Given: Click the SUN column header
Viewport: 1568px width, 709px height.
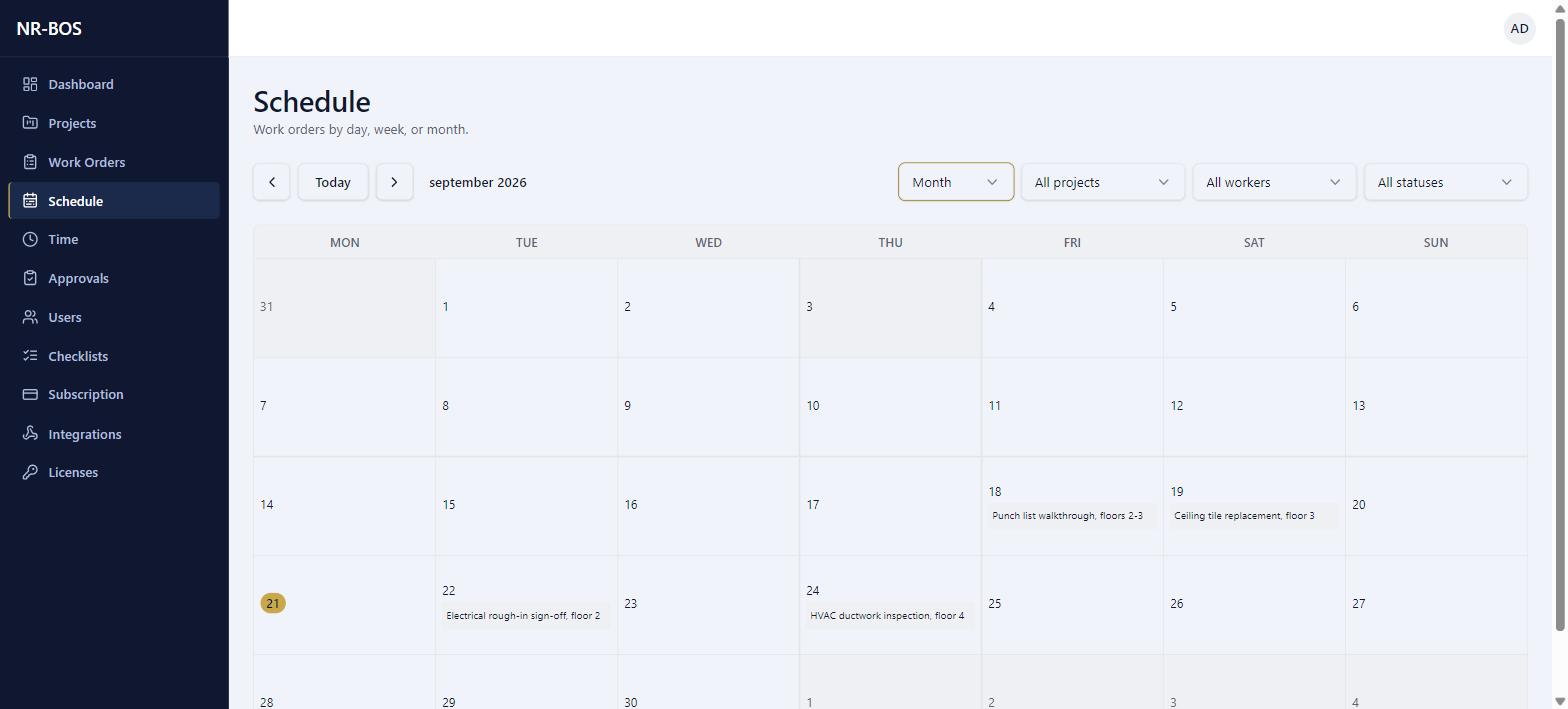Looking at the screenshot, I should [x=1436, y=242].
